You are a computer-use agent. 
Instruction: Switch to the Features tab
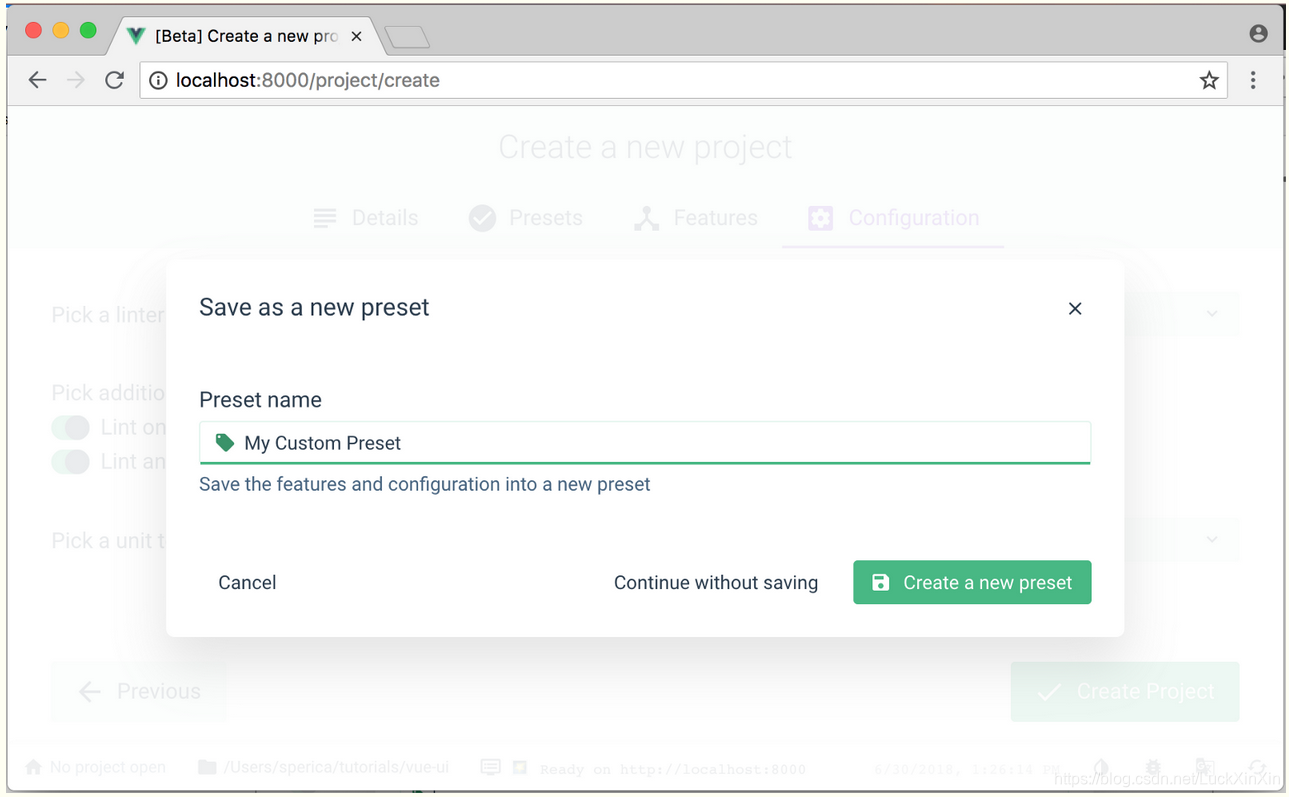click(x=696, y=218)
